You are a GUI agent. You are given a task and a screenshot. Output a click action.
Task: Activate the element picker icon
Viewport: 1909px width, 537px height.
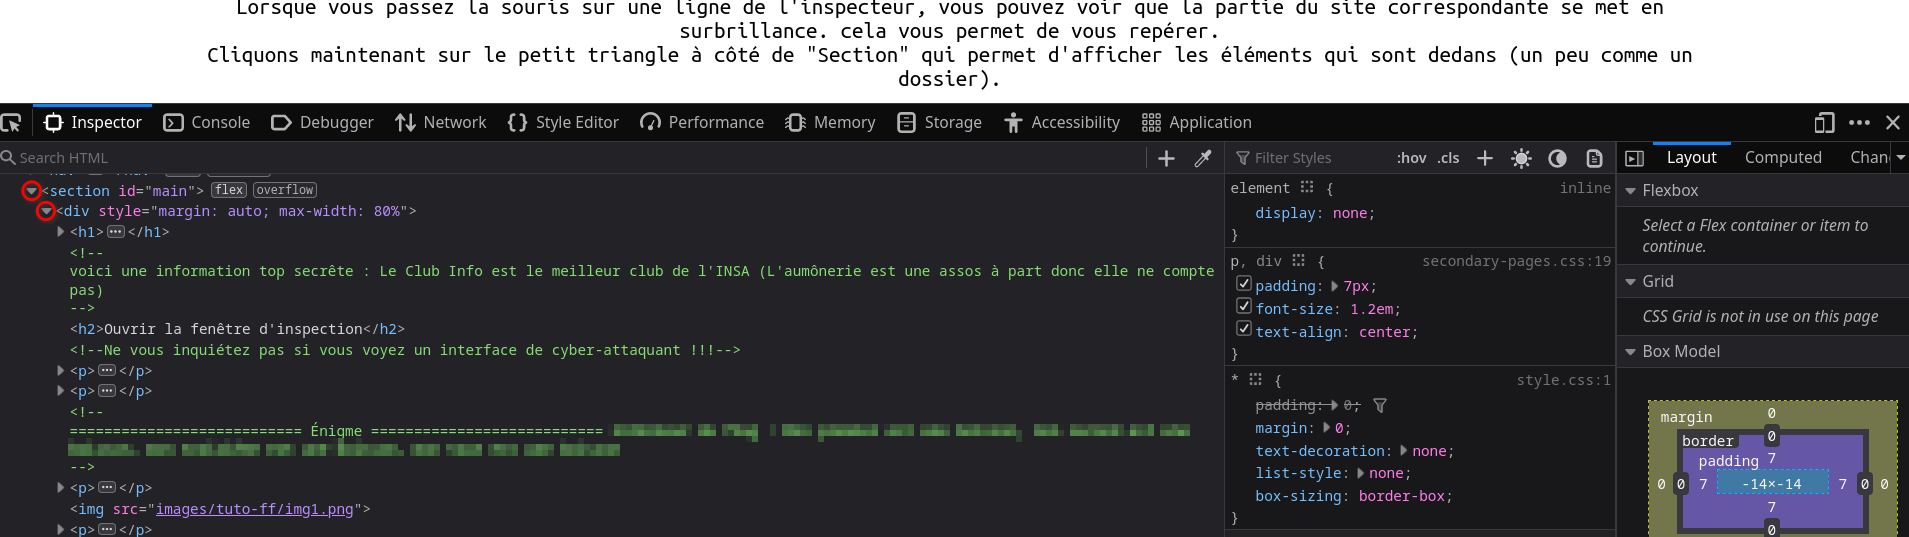tap(11, 122)
